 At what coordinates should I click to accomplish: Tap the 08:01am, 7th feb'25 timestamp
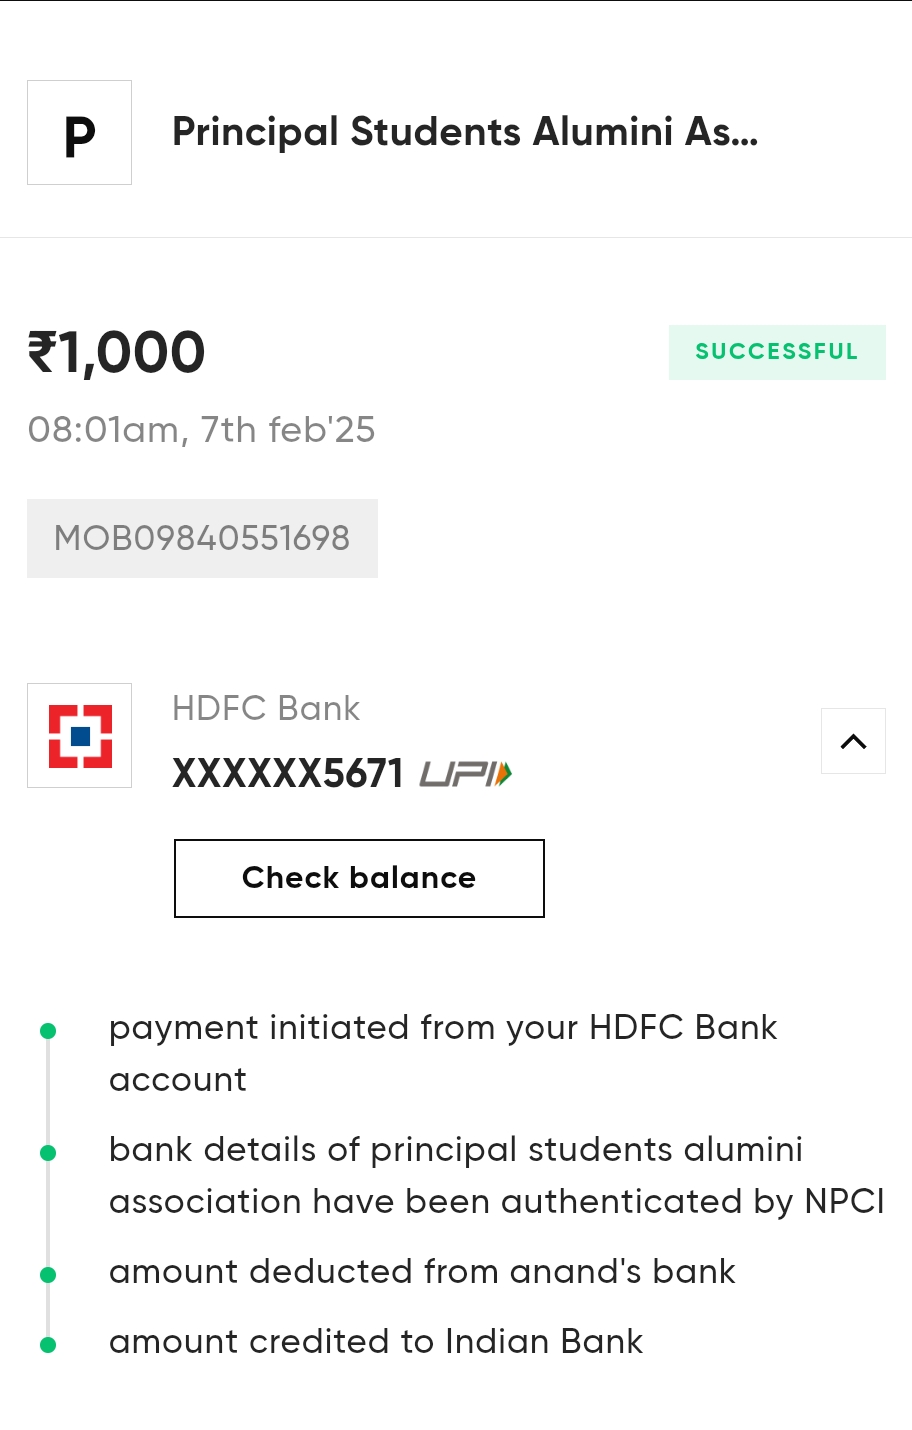(201, 430)
